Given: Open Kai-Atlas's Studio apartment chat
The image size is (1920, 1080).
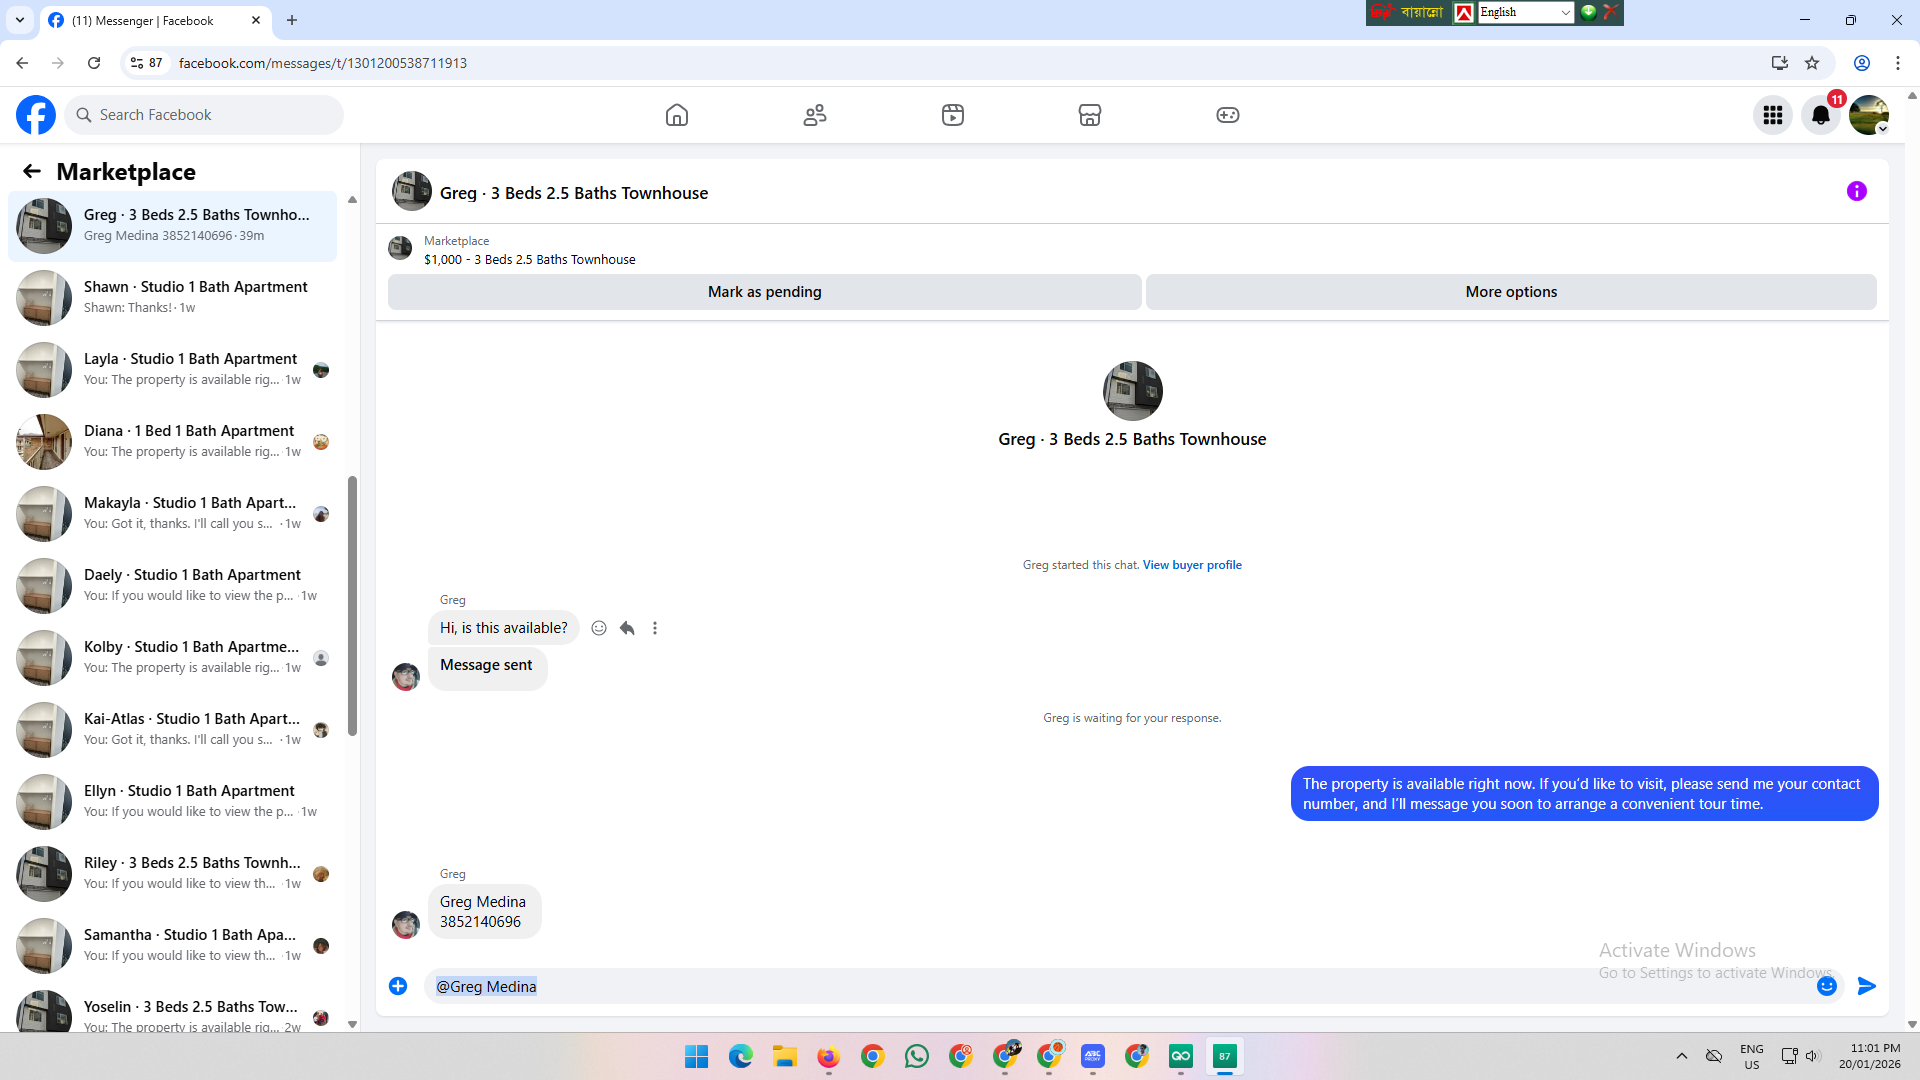Looking at the screenshot, I should point(172,730).
